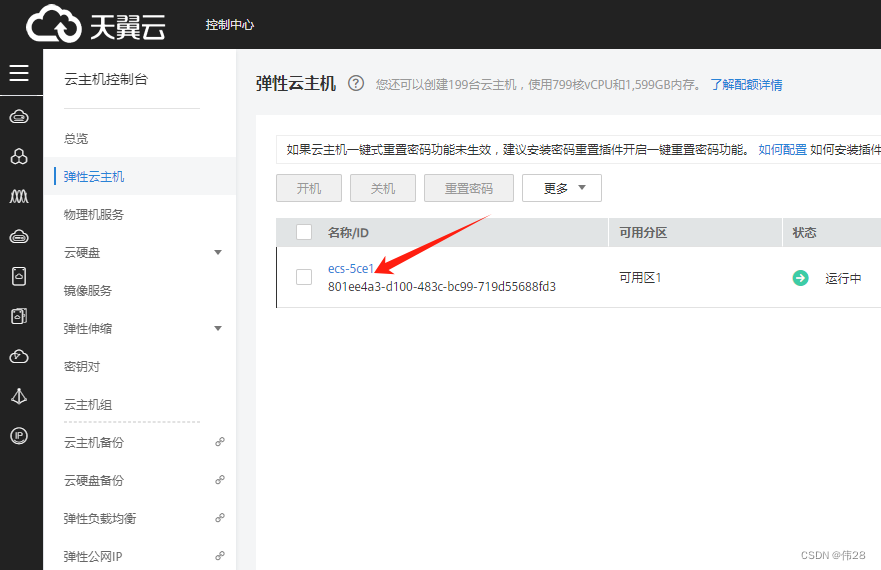Viewport: 881px width, 570px height.
Task: Open the ecs-5ce1 instance link
Action: tap(350, 269)
